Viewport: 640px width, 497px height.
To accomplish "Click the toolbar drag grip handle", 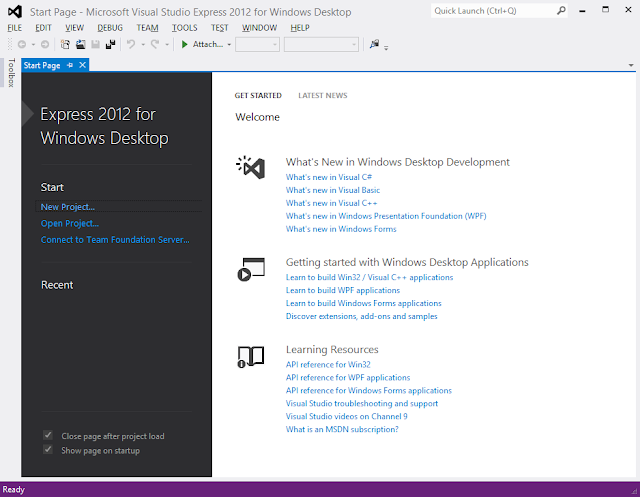I will [x=10, y=44].
